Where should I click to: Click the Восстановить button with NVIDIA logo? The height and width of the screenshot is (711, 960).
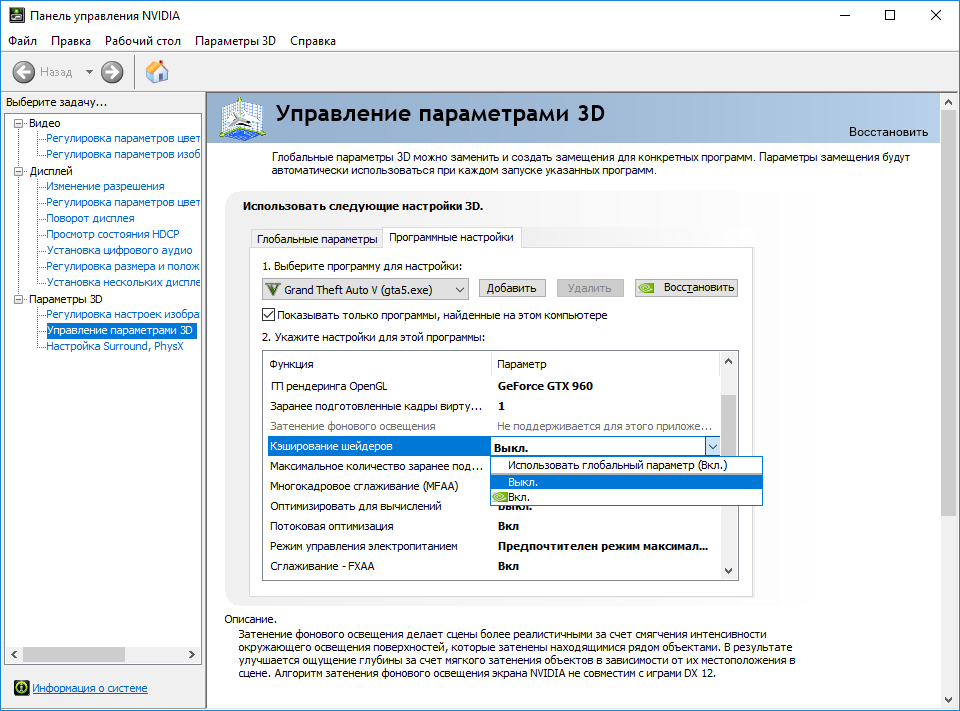pos(686,288)
